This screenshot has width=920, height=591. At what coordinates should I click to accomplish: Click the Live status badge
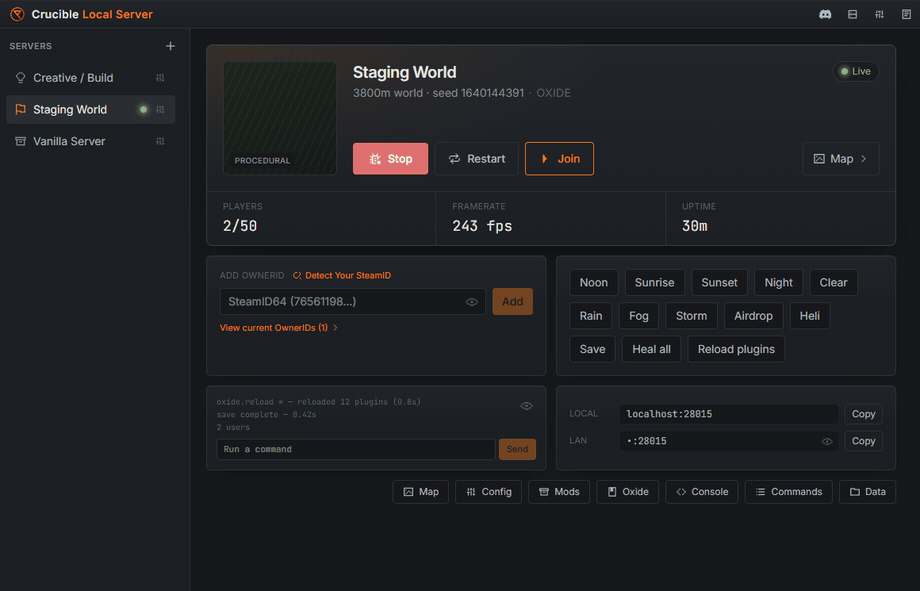pos(855,71)
